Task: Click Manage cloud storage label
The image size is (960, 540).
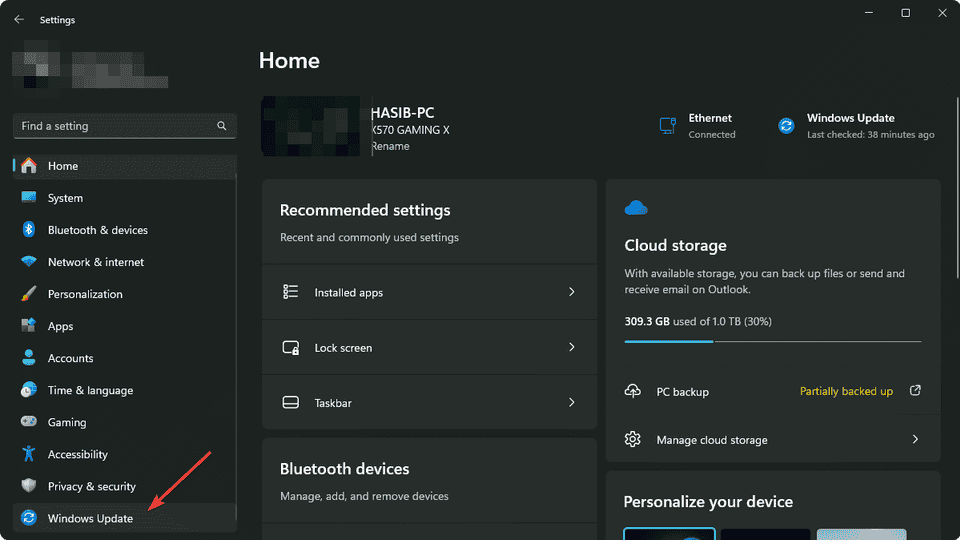Action: pyautogui.click(x=711, y=440)
